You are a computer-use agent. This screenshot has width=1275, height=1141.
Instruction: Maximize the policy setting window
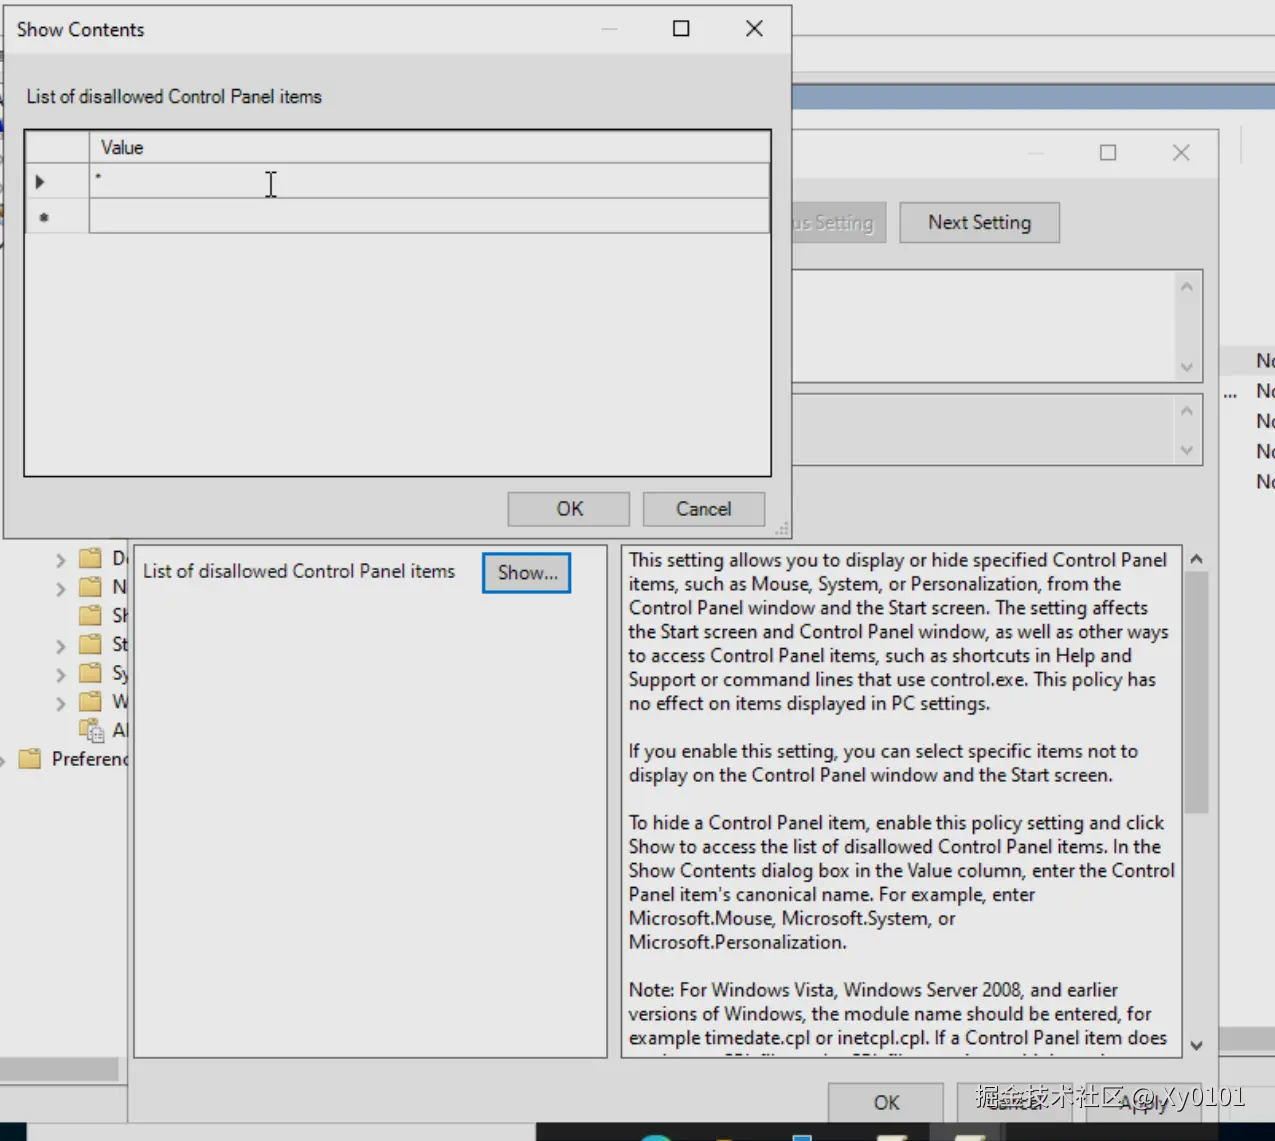point(1108,153)
